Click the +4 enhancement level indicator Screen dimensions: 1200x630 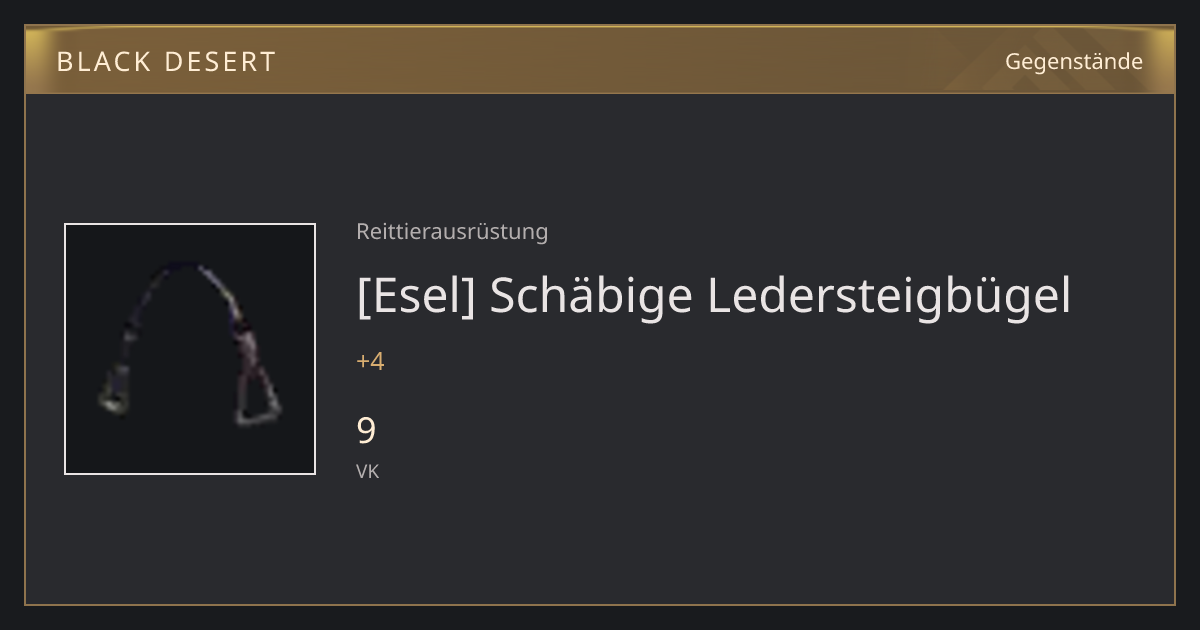pos(370,361)
